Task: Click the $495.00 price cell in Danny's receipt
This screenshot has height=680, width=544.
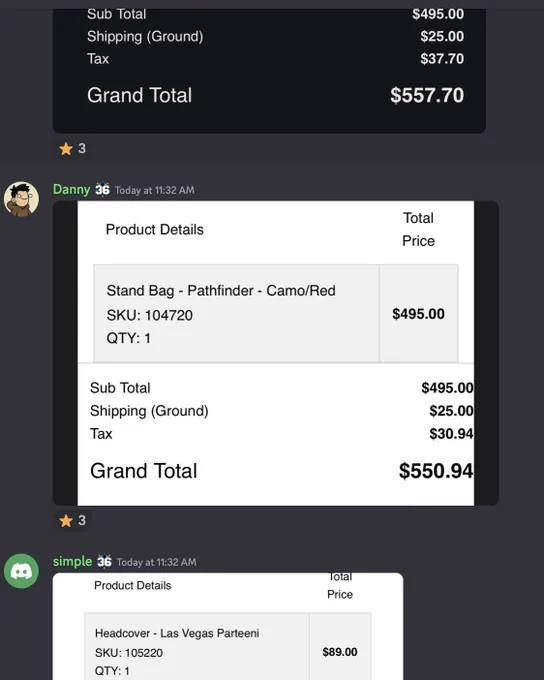Action: [419, 314]
